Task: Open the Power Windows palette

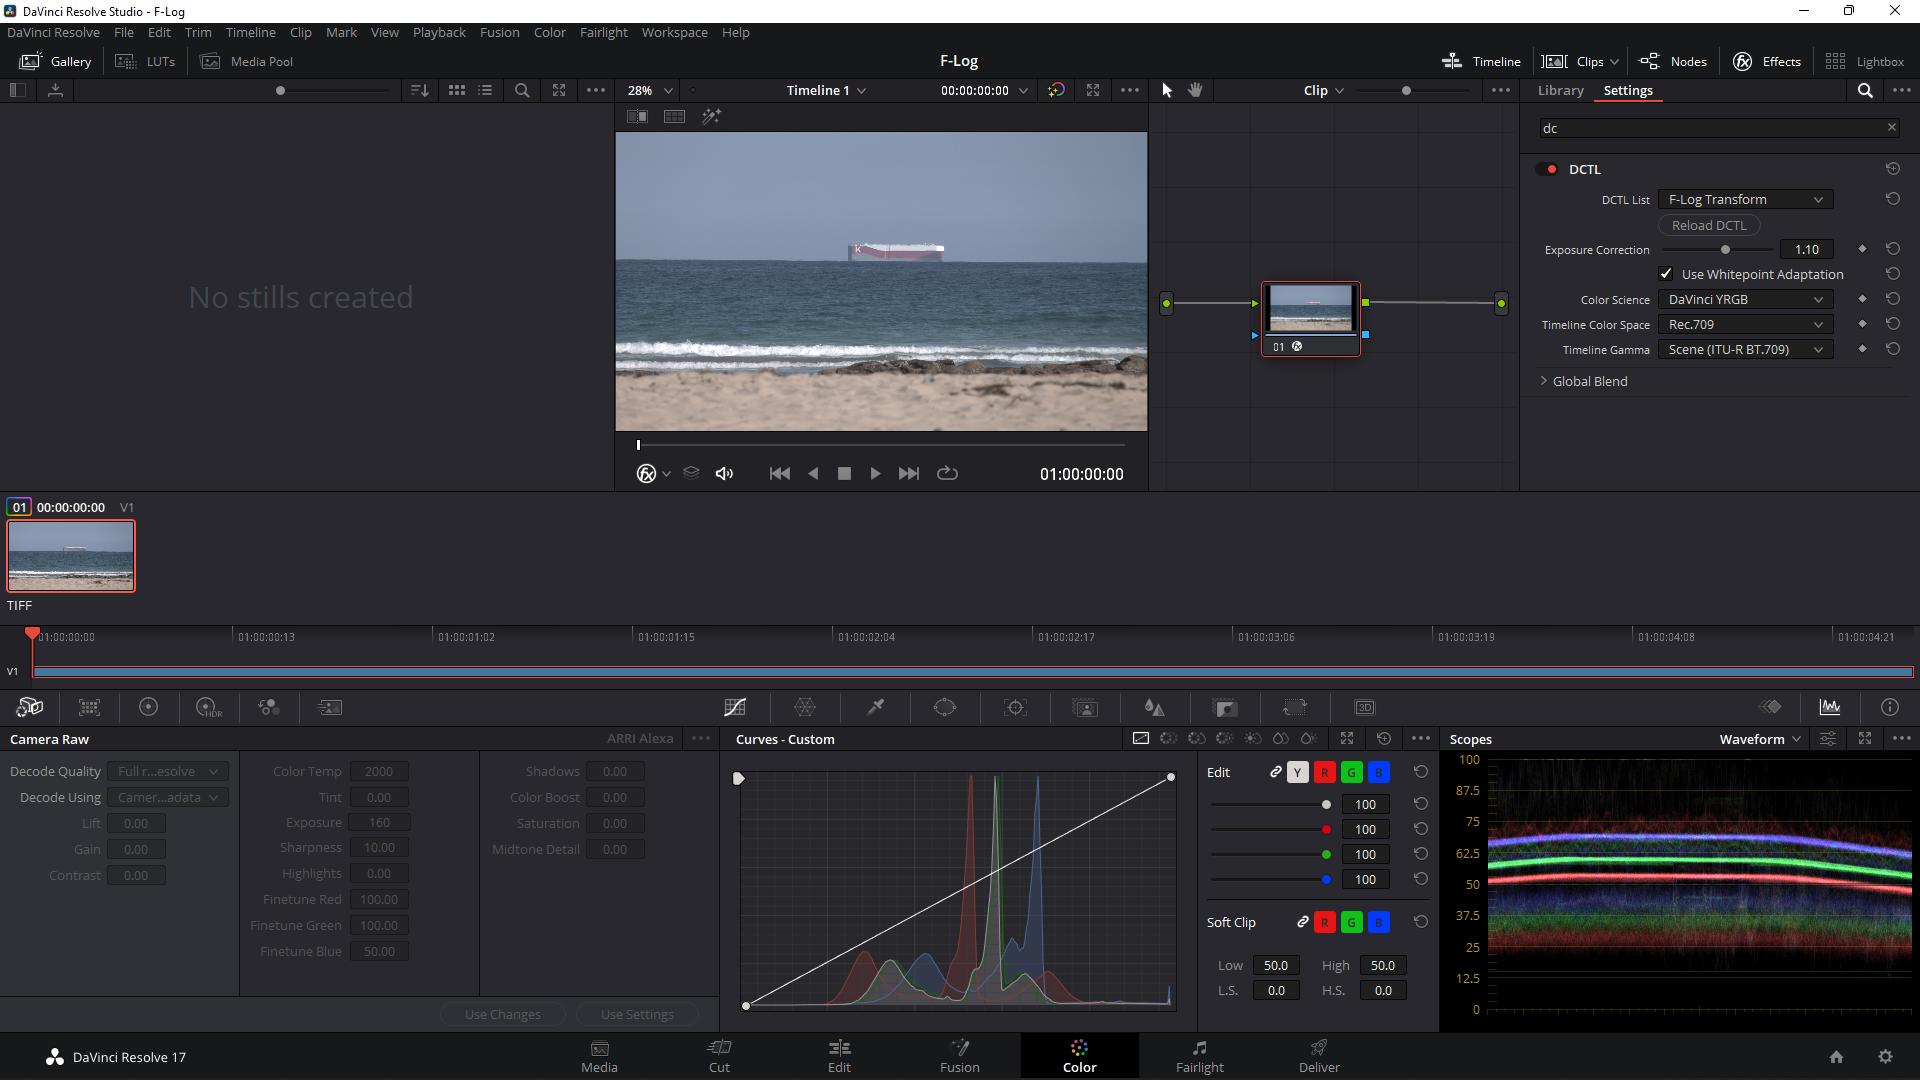Action: coord(945,707)
